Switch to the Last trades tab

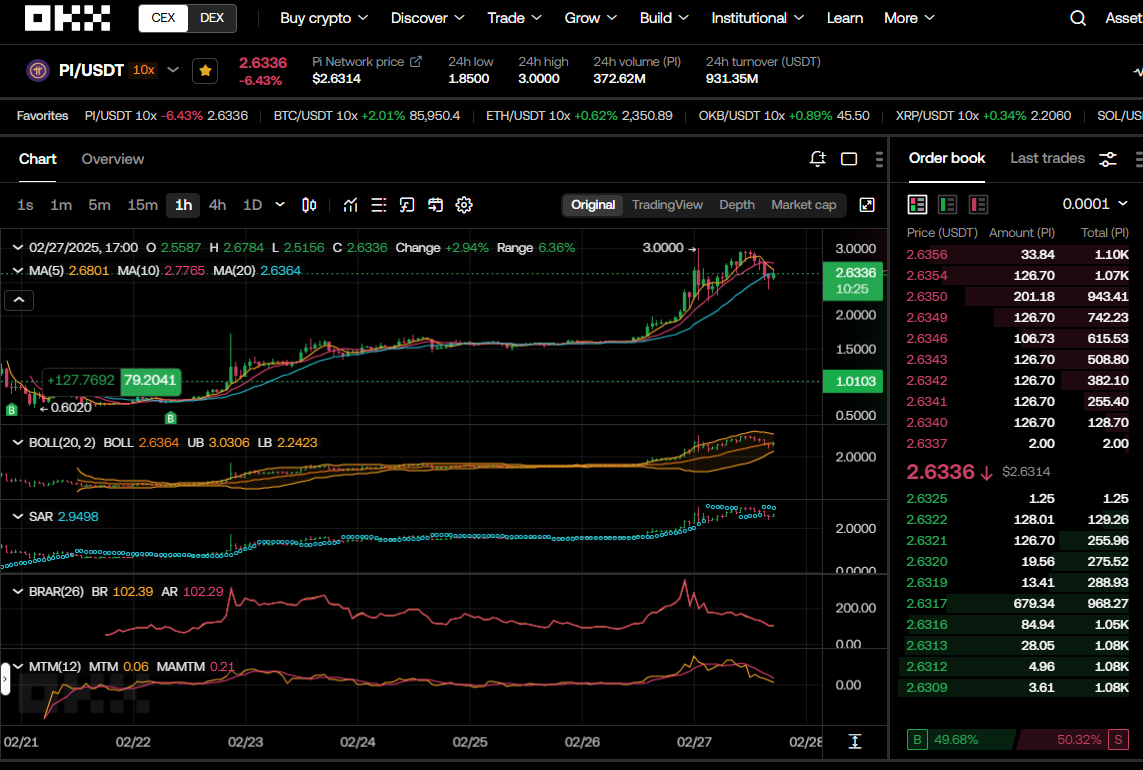point(1047,158)
